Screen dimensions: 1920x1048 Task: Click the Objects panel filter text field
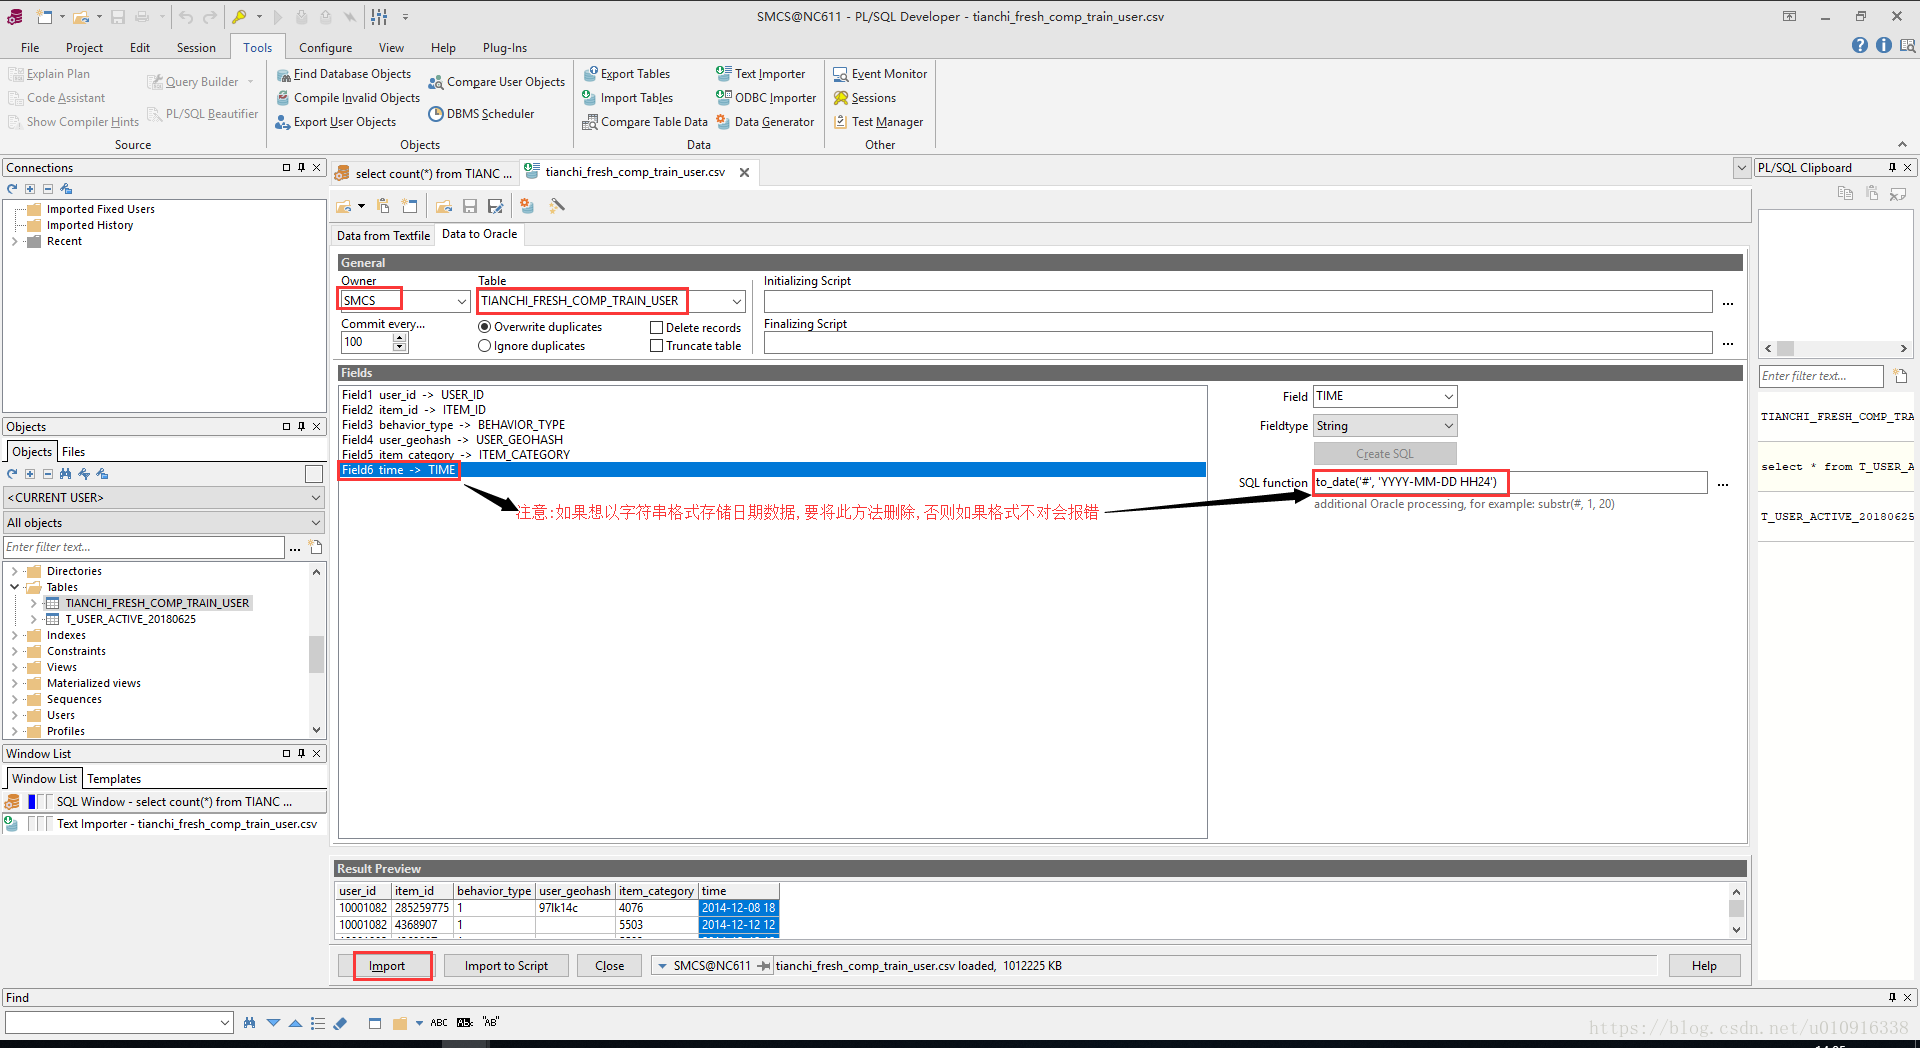144,548
